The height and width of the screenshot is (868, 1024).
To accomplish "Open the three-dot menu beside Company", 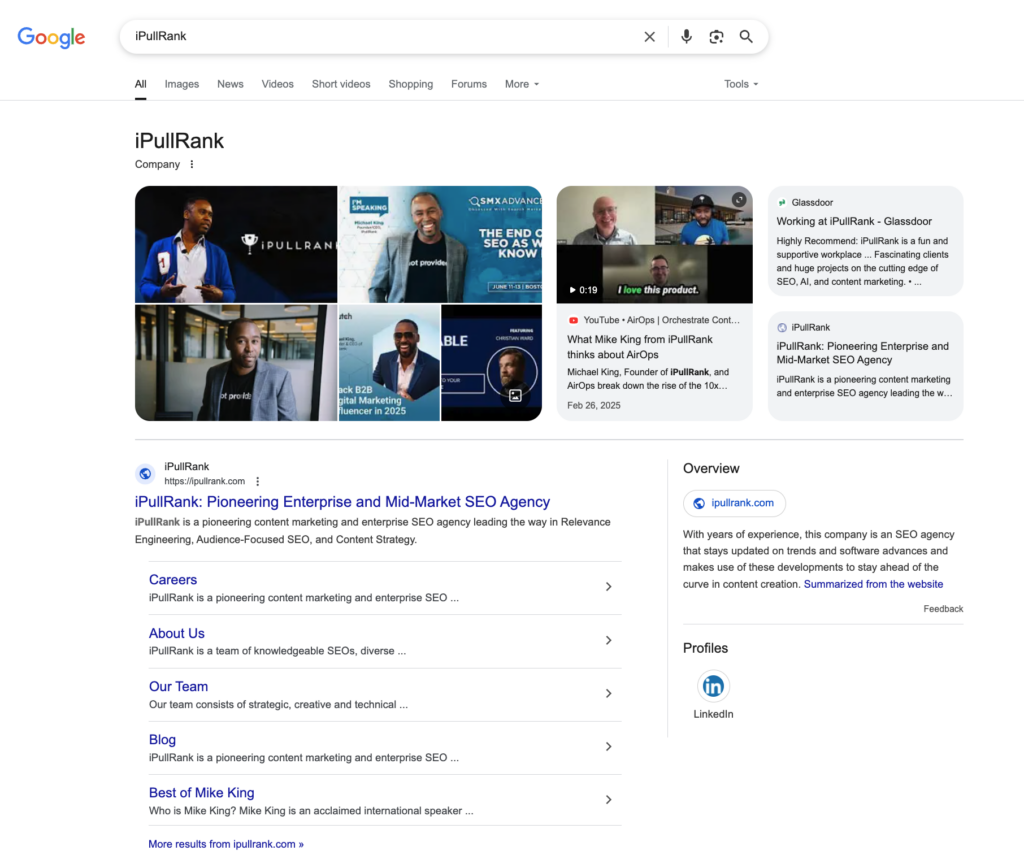I will click(192, 165).
